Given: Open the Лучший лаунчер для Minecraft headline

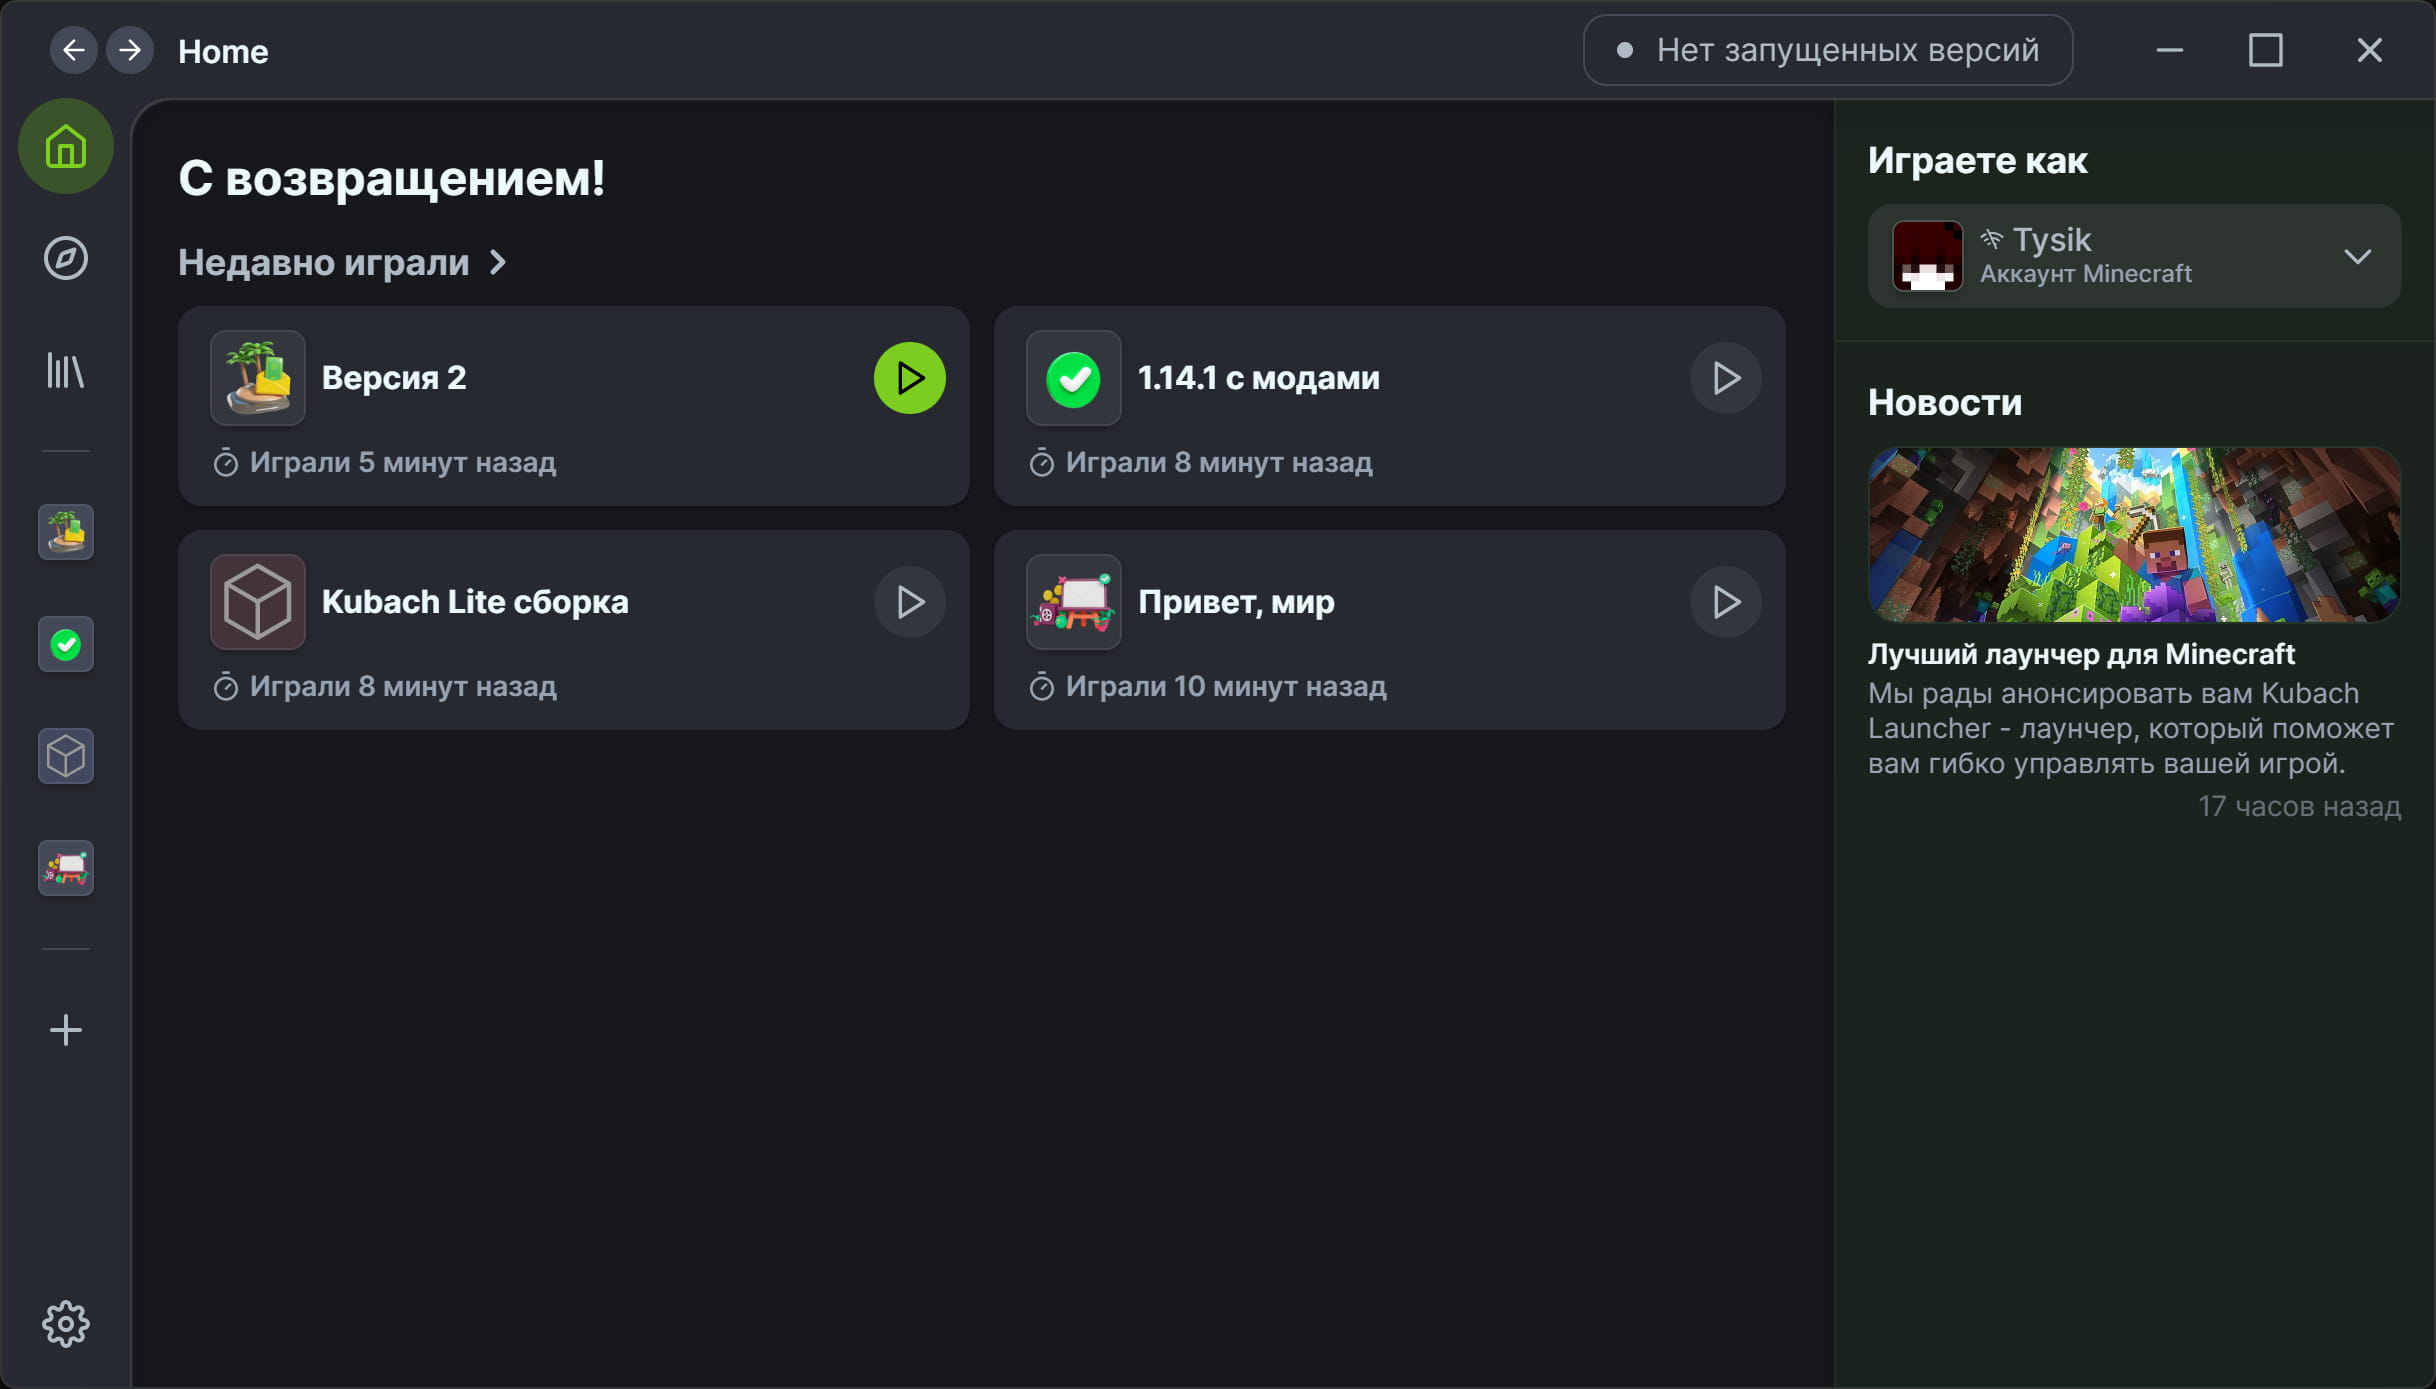Looking at the screenshot, I should (2080, 654).
